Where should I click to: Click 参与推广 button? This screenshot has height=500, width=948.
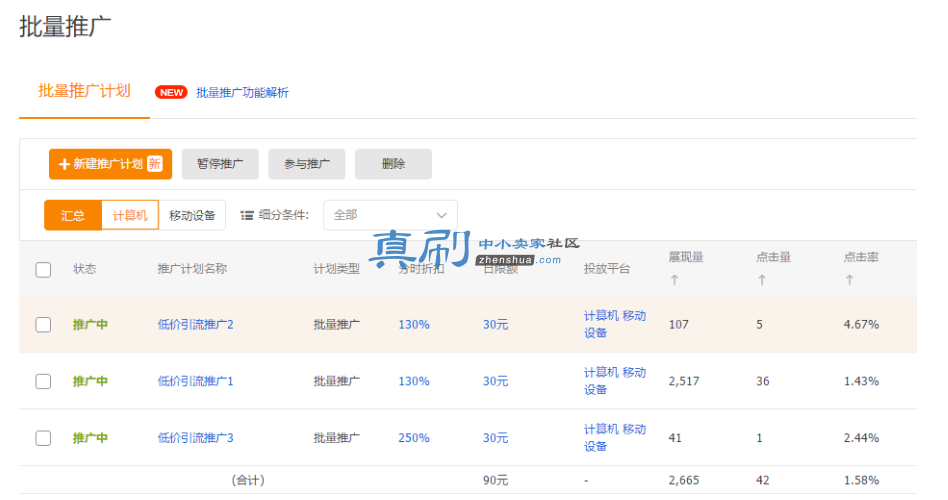coord(307,164)
